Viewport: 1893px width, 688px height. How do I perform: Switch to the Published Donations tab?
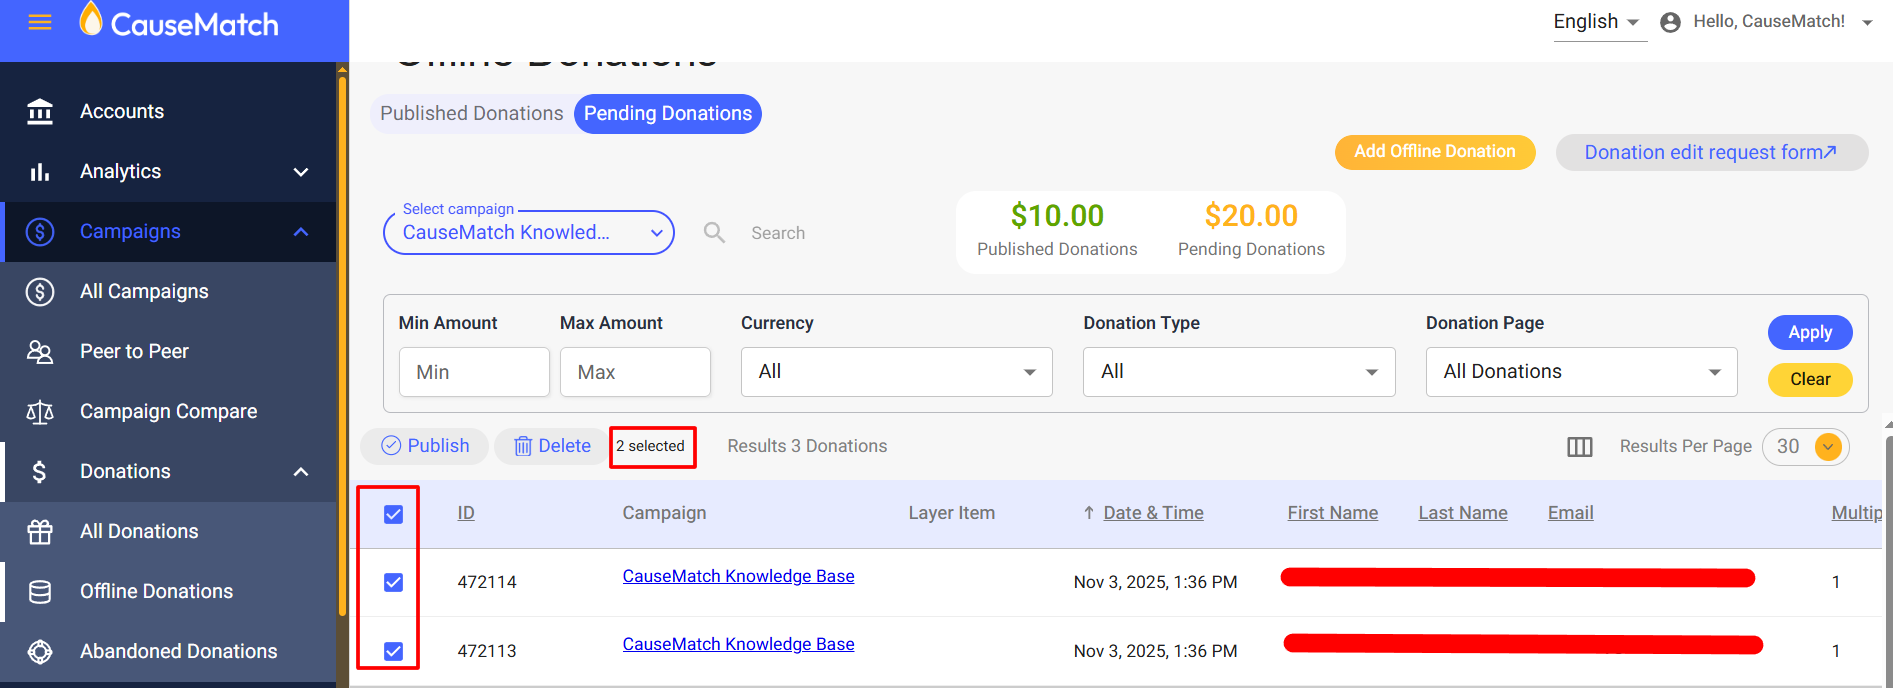coord(471,114)
